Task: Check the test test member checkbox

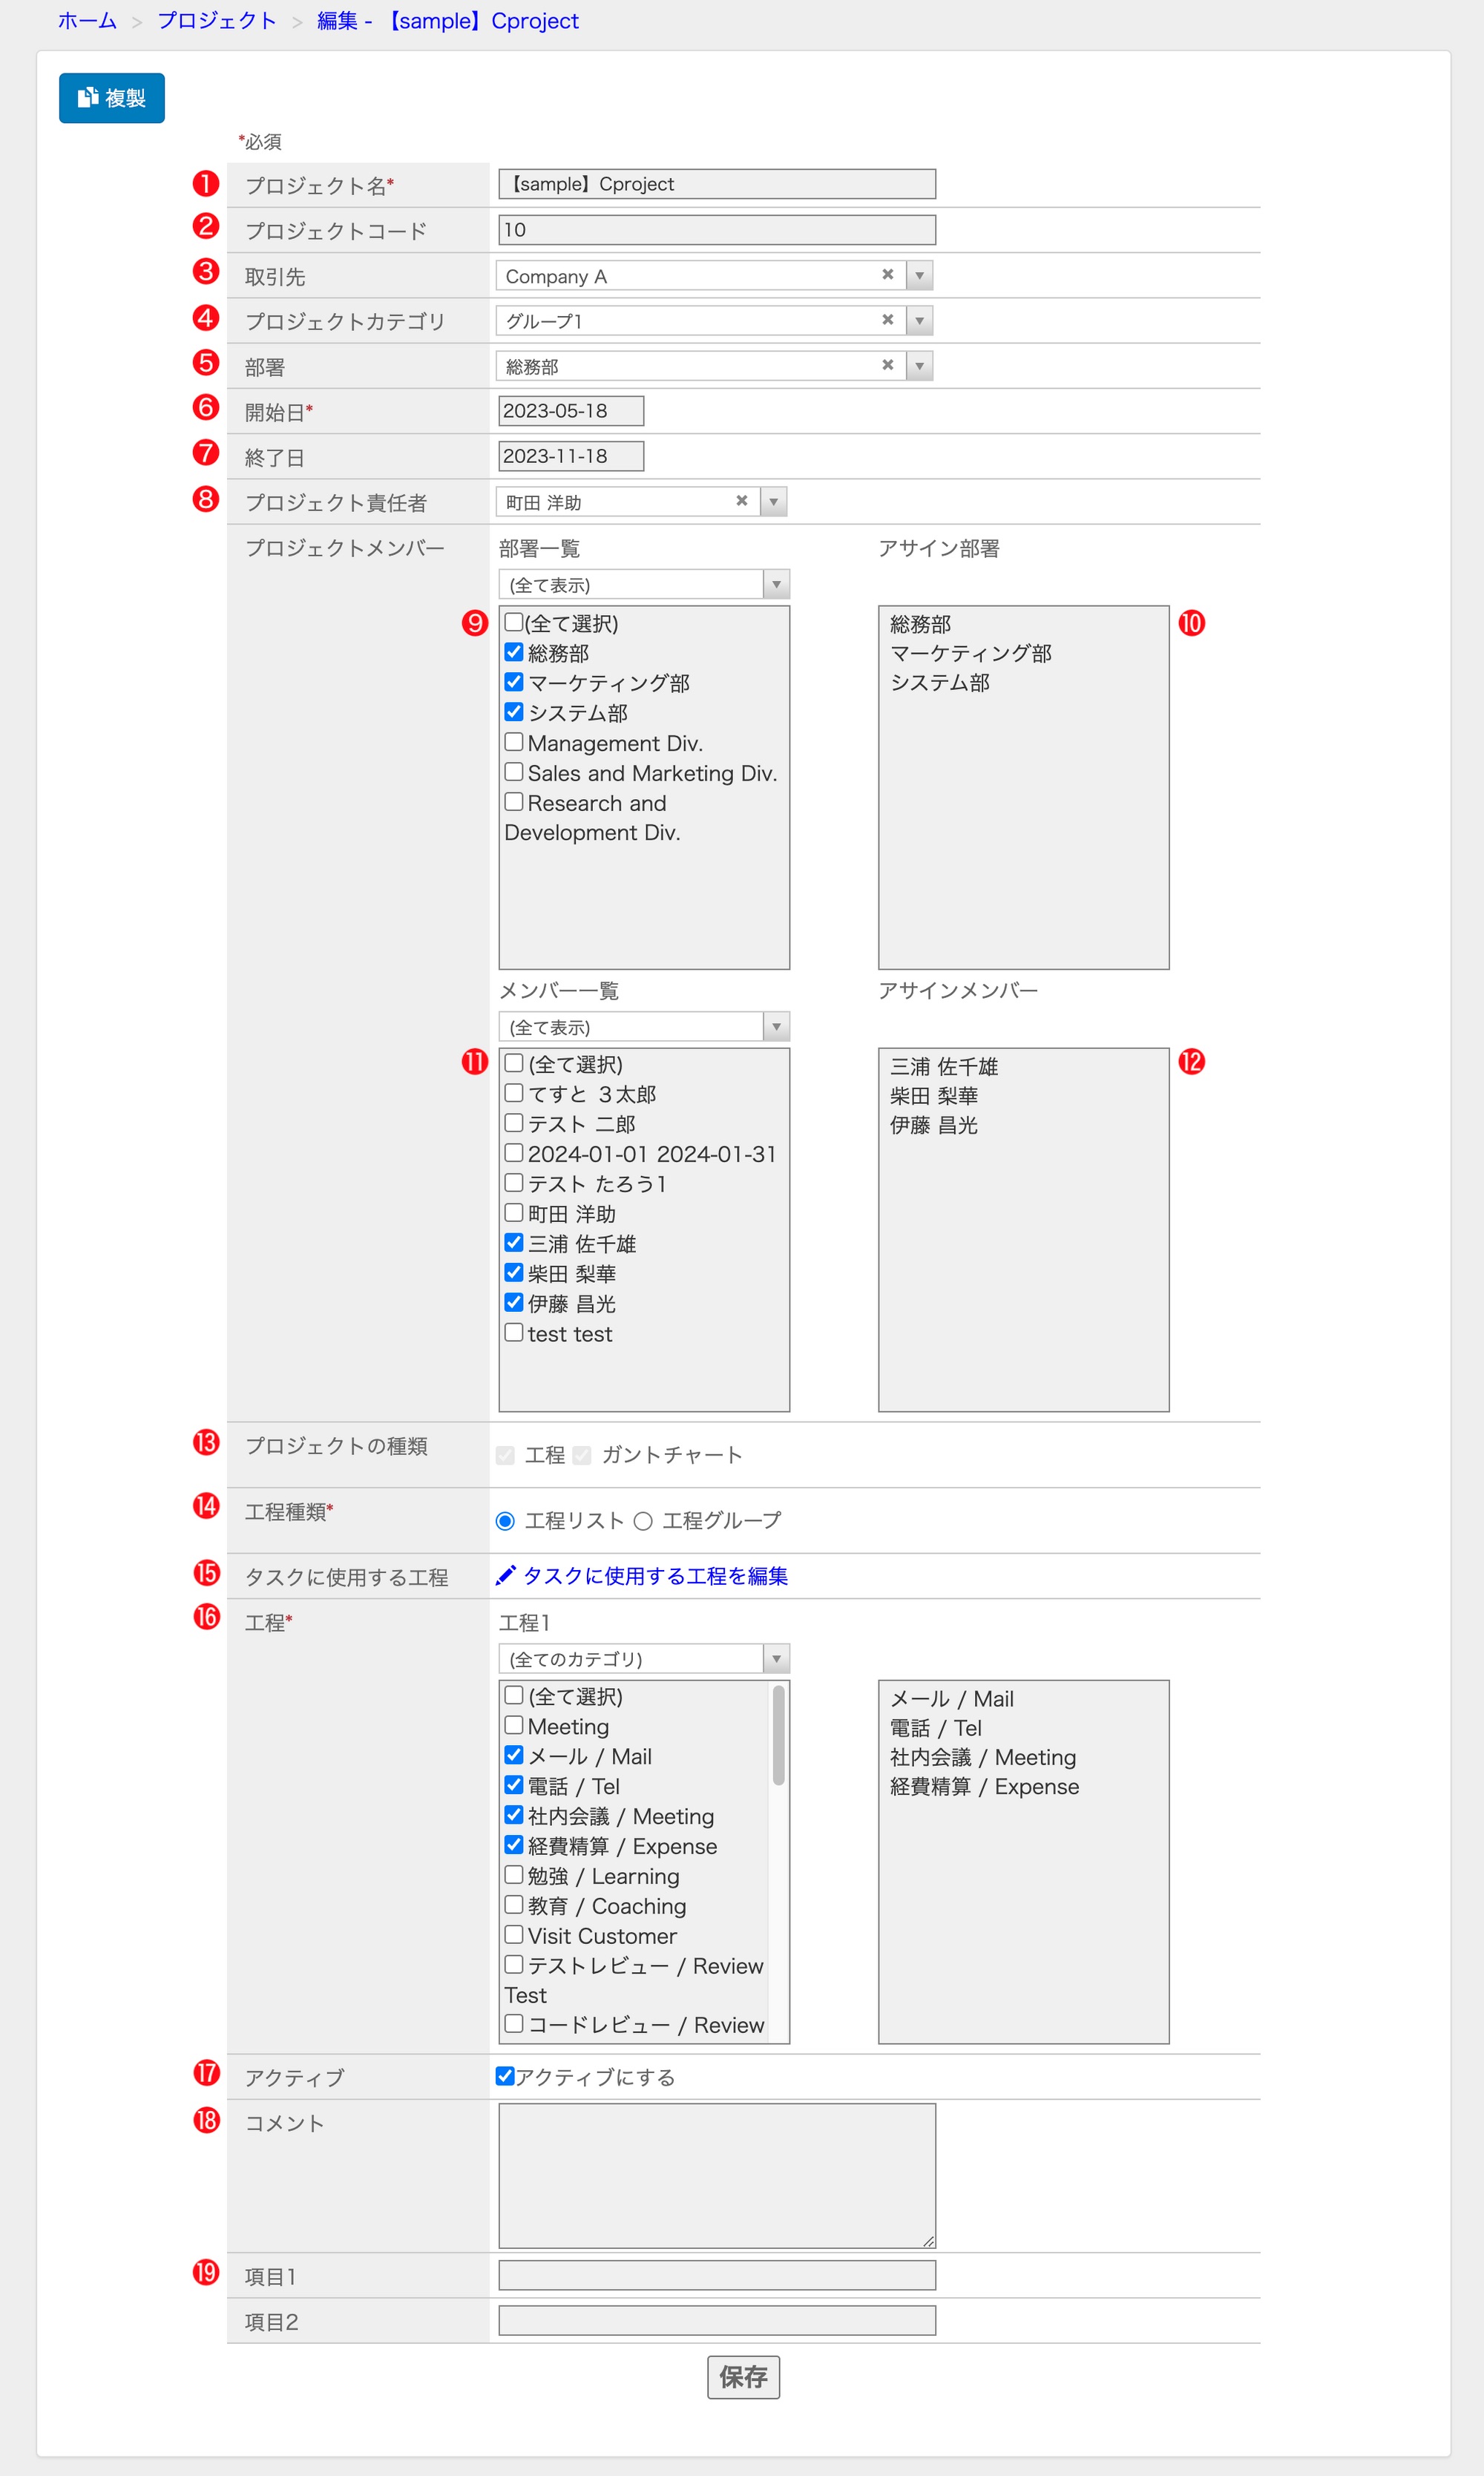Action: click(x=514, y=1333)
